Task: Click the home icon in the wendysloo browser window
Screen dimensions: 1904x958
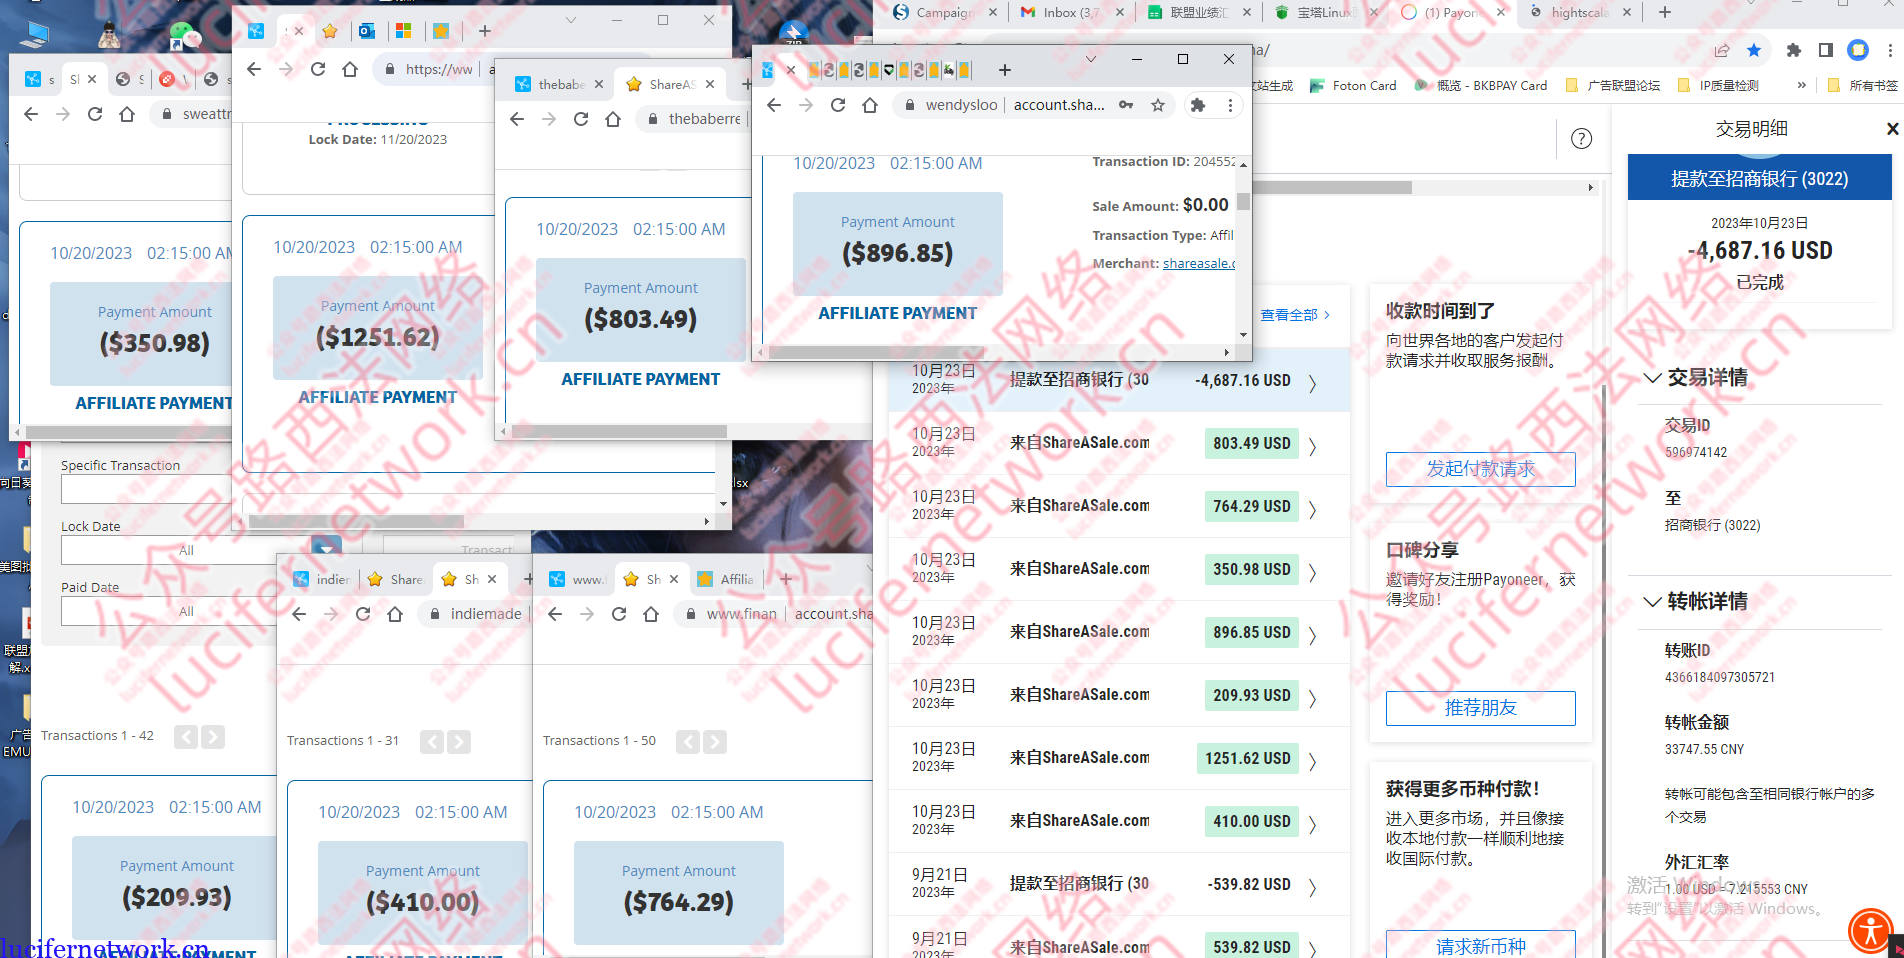Action: tap(868, 105)
